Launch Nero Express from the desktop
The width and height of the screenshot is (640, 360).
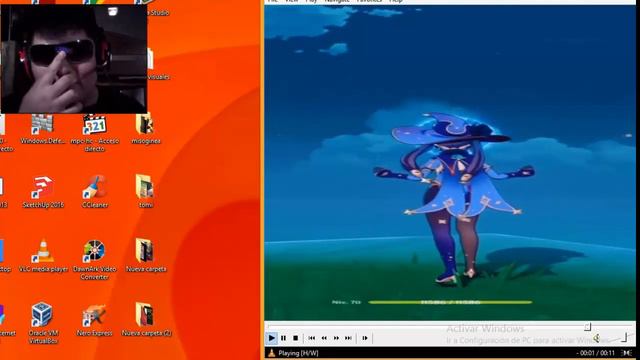[94, 320]
